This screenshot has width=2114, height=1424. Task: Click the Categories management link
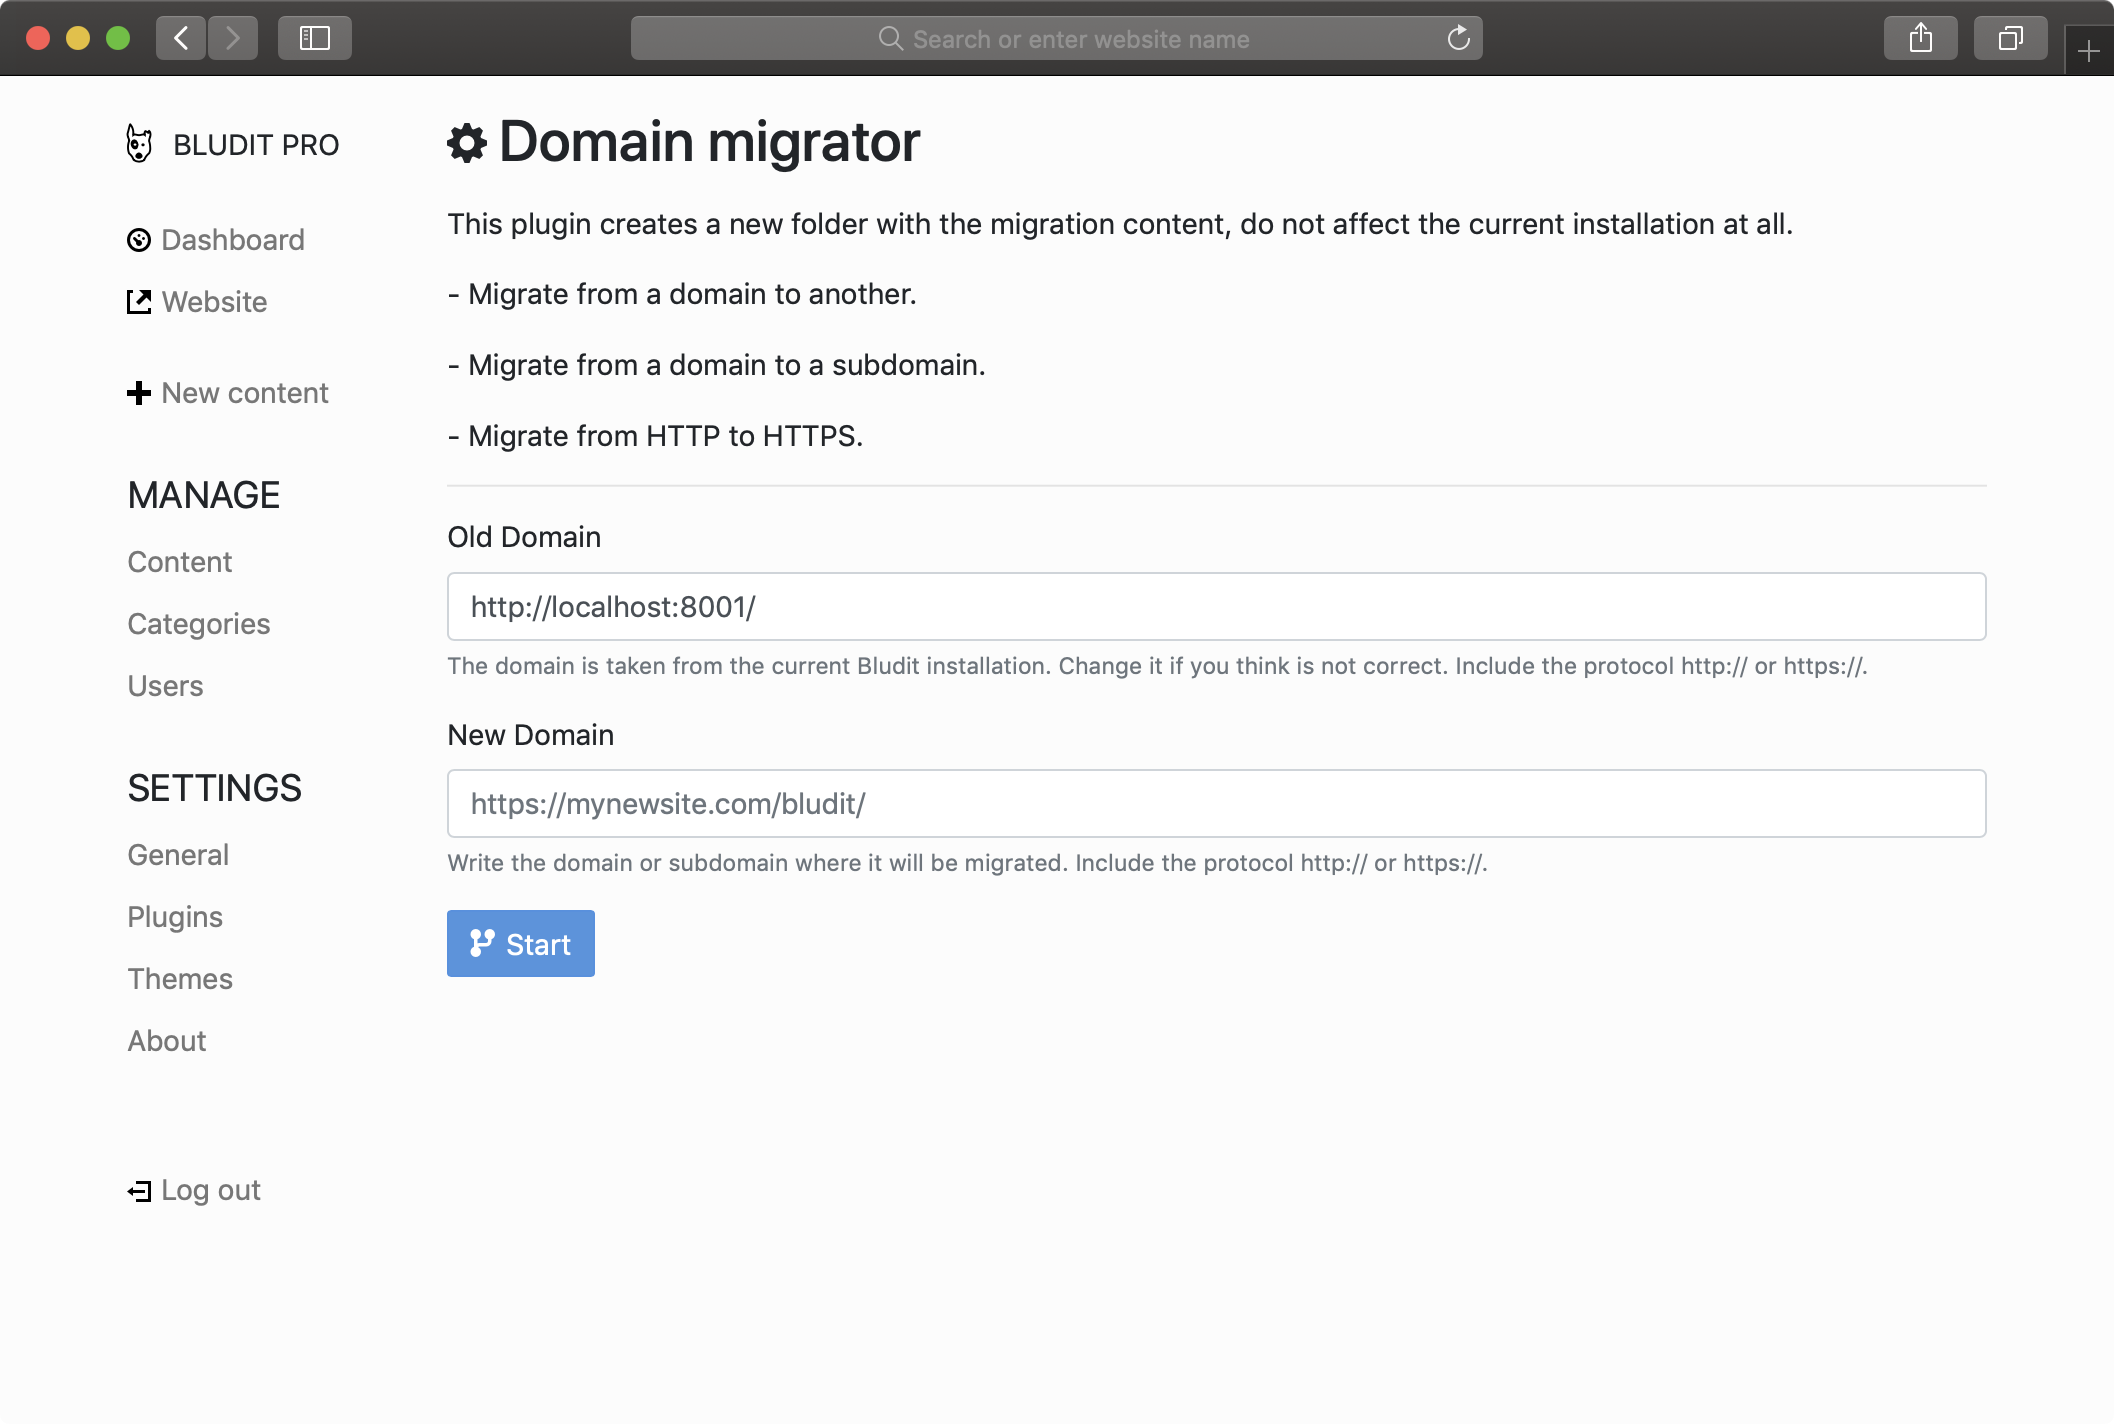[199, 623]
